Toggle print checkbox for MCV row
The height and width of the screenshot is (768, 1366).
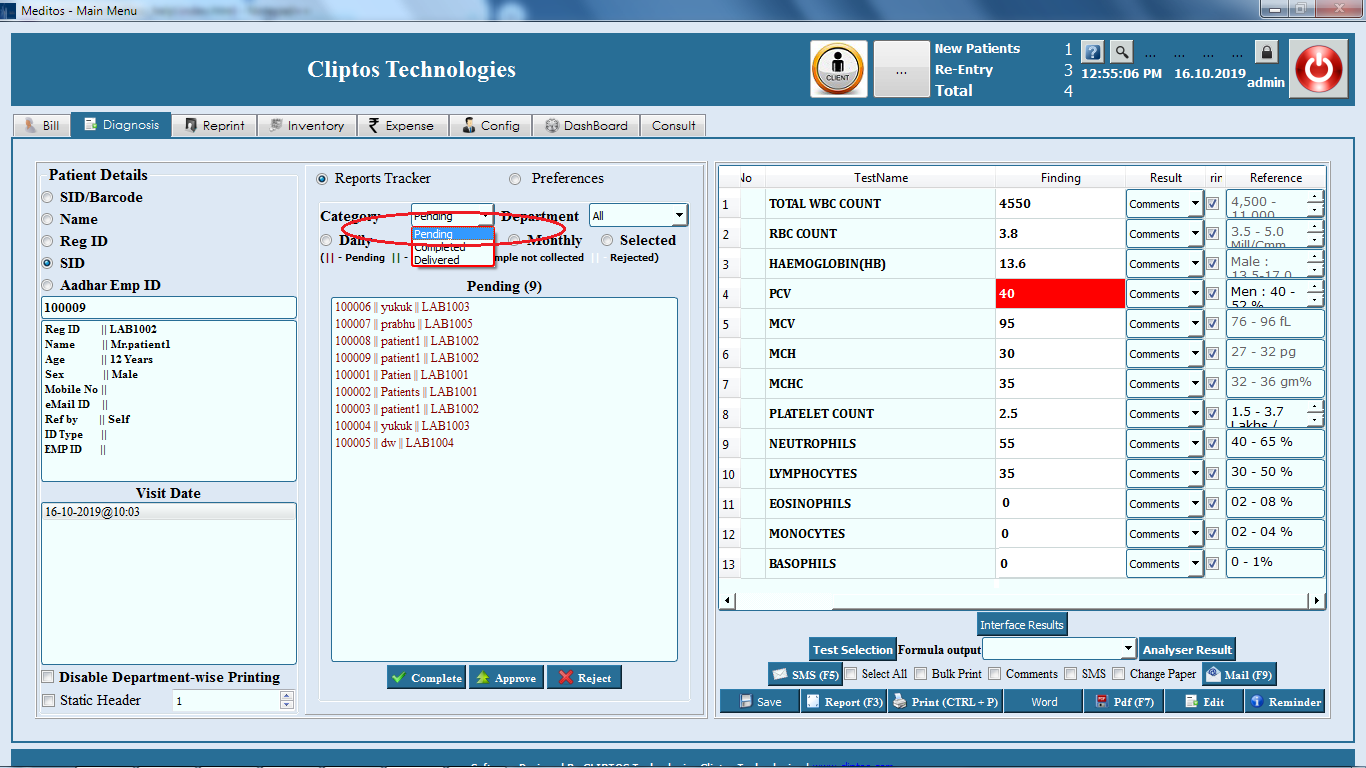(x=1213, y=323)
